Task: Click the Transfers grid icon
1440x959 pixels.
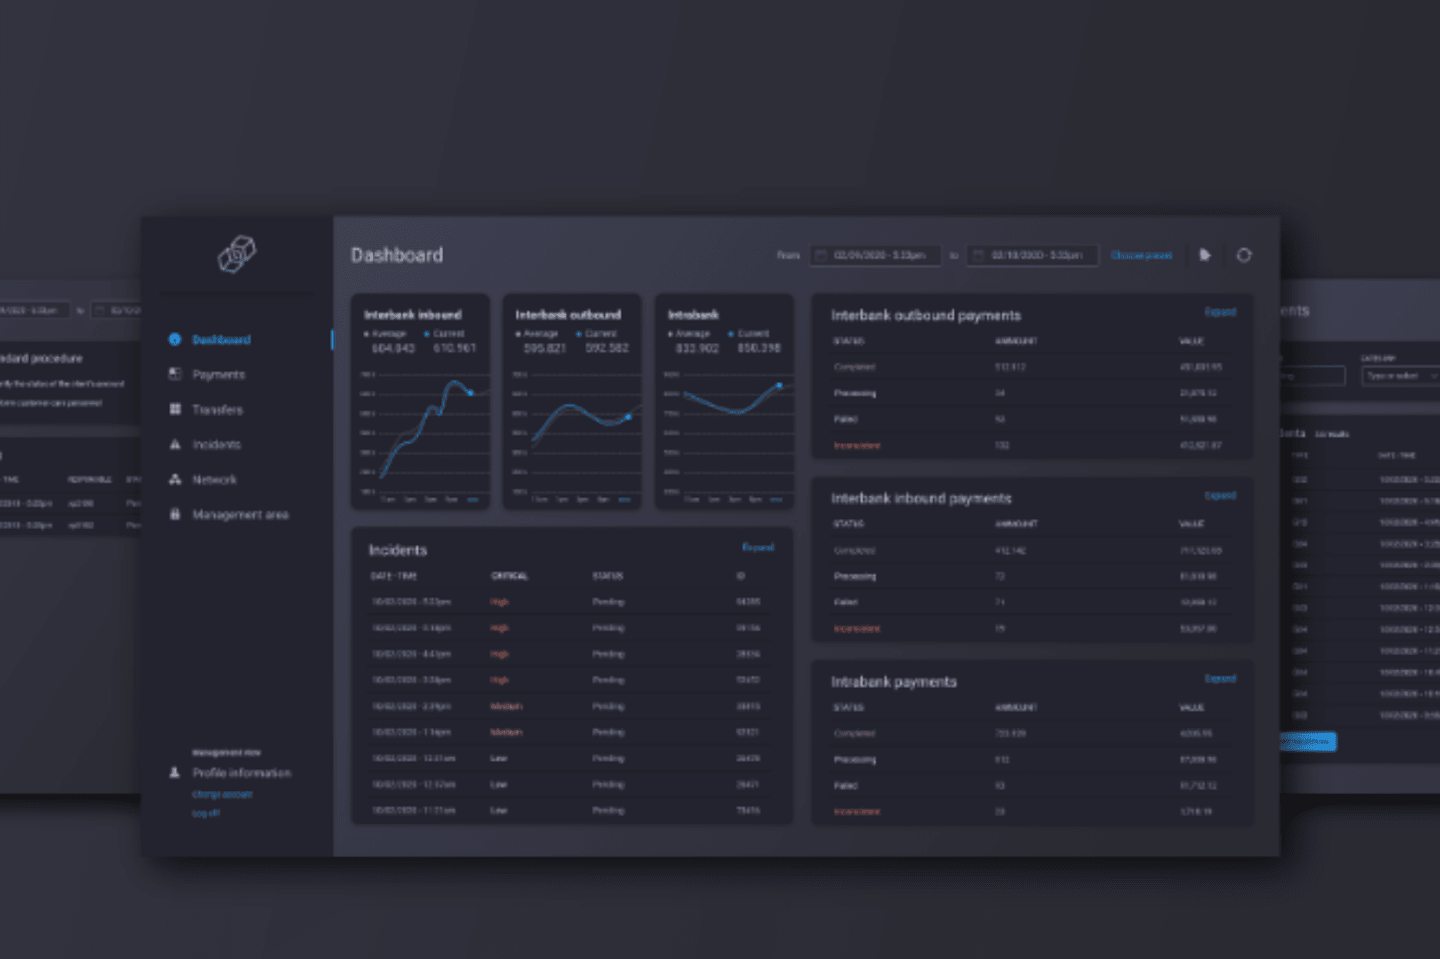Action: (x=175, y=409)
